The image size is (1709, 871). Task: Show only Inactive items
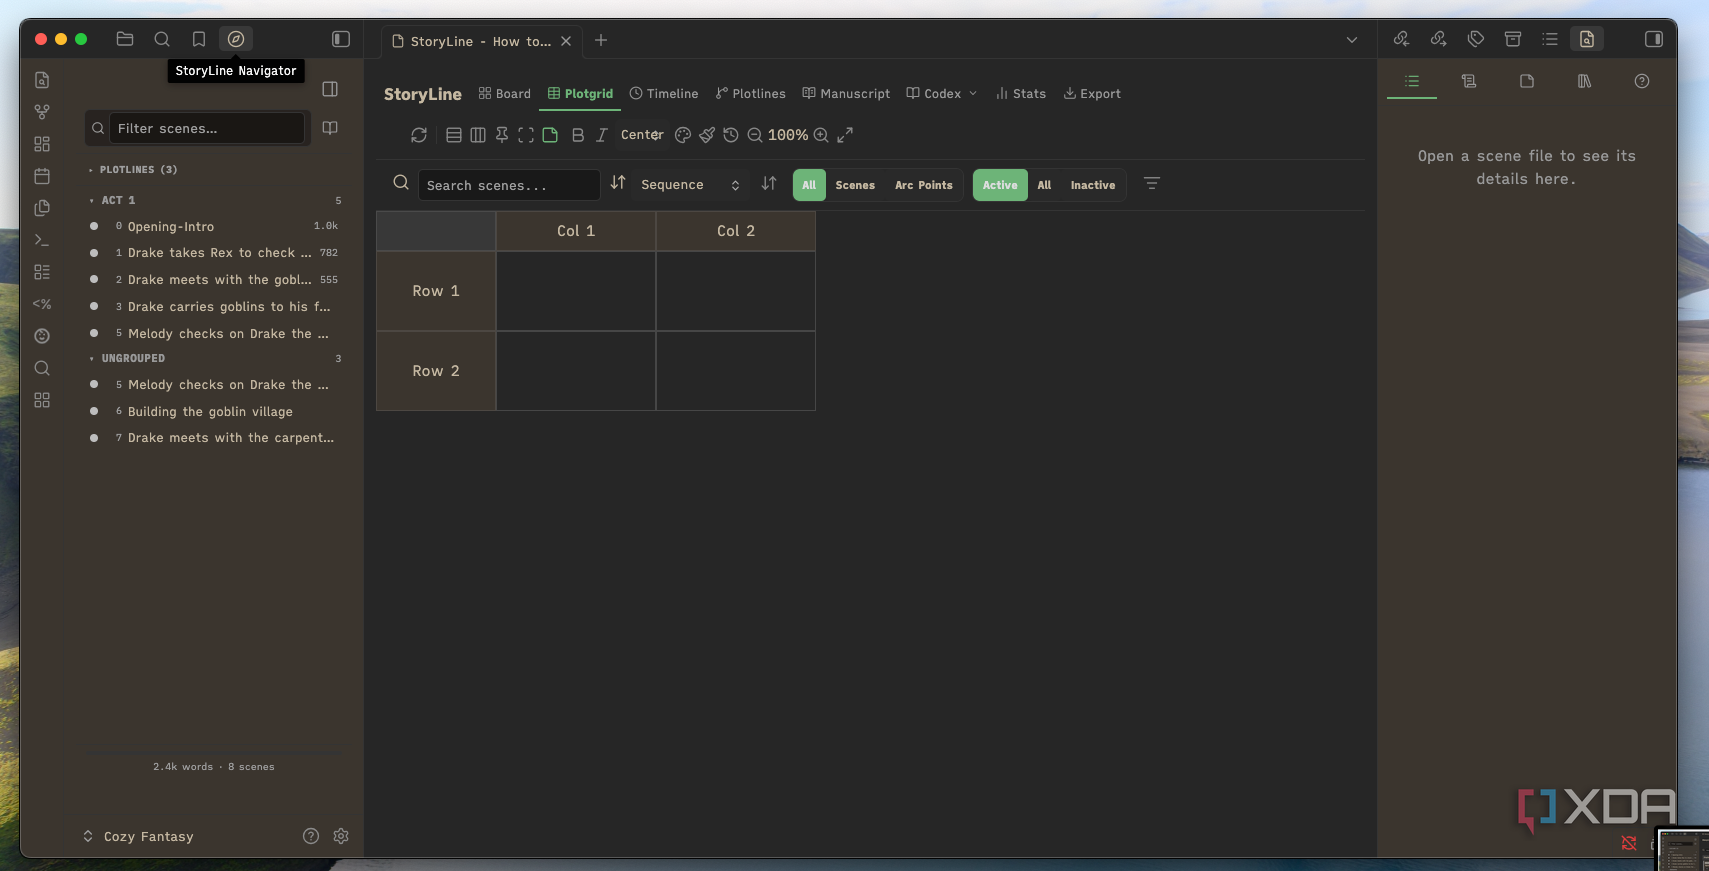[x=1093, y=185]
